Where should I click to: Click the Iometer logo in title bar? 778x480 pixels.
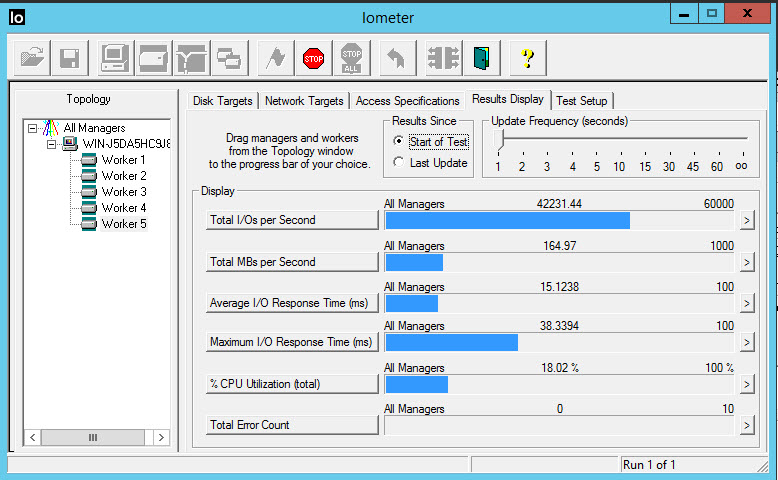pyautogui.click(x=17, y=17)
